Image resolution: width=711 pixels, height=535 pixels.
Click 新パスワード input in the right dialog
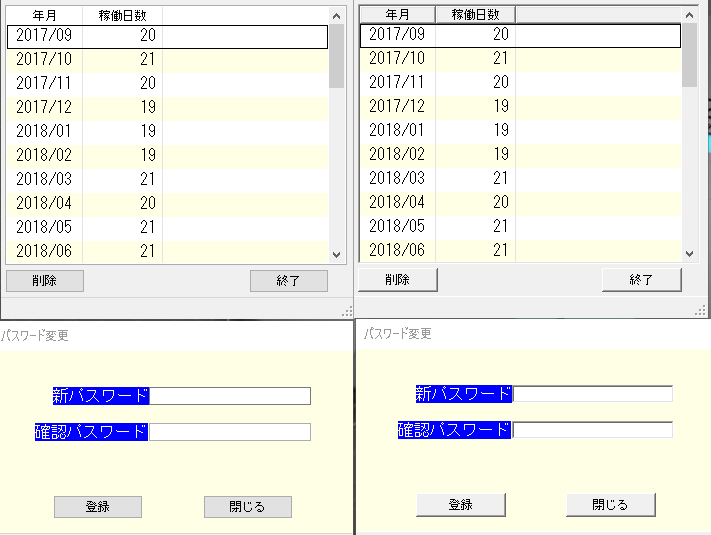592,394
